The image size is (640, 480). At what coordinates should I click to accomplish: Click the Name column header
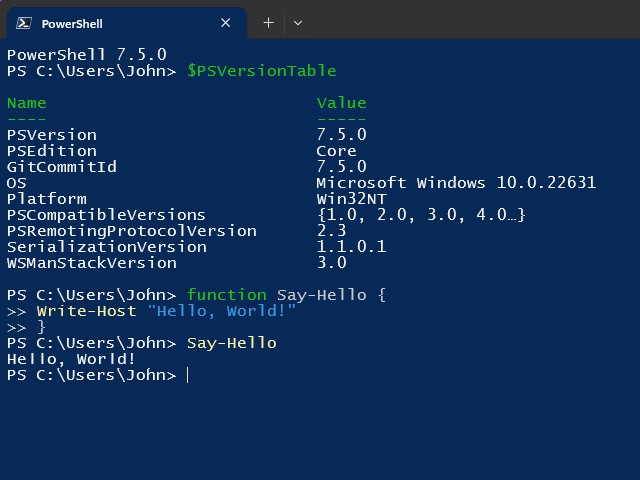(27, 103)
